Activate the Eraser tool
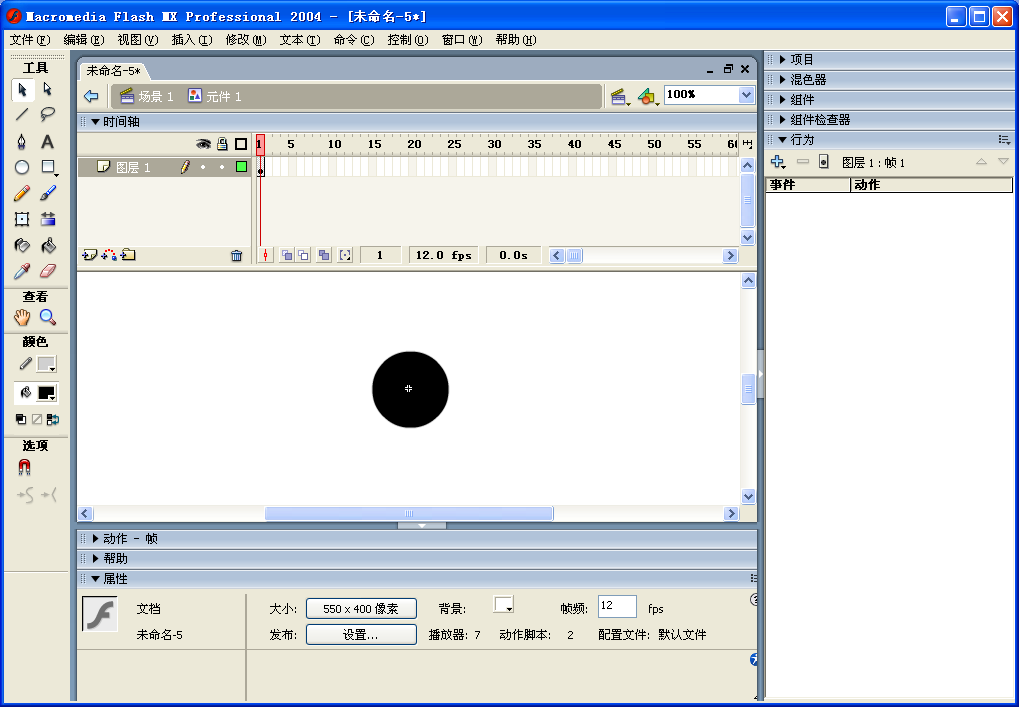Viewport: 1019px width, 707px height. [47, 271]
